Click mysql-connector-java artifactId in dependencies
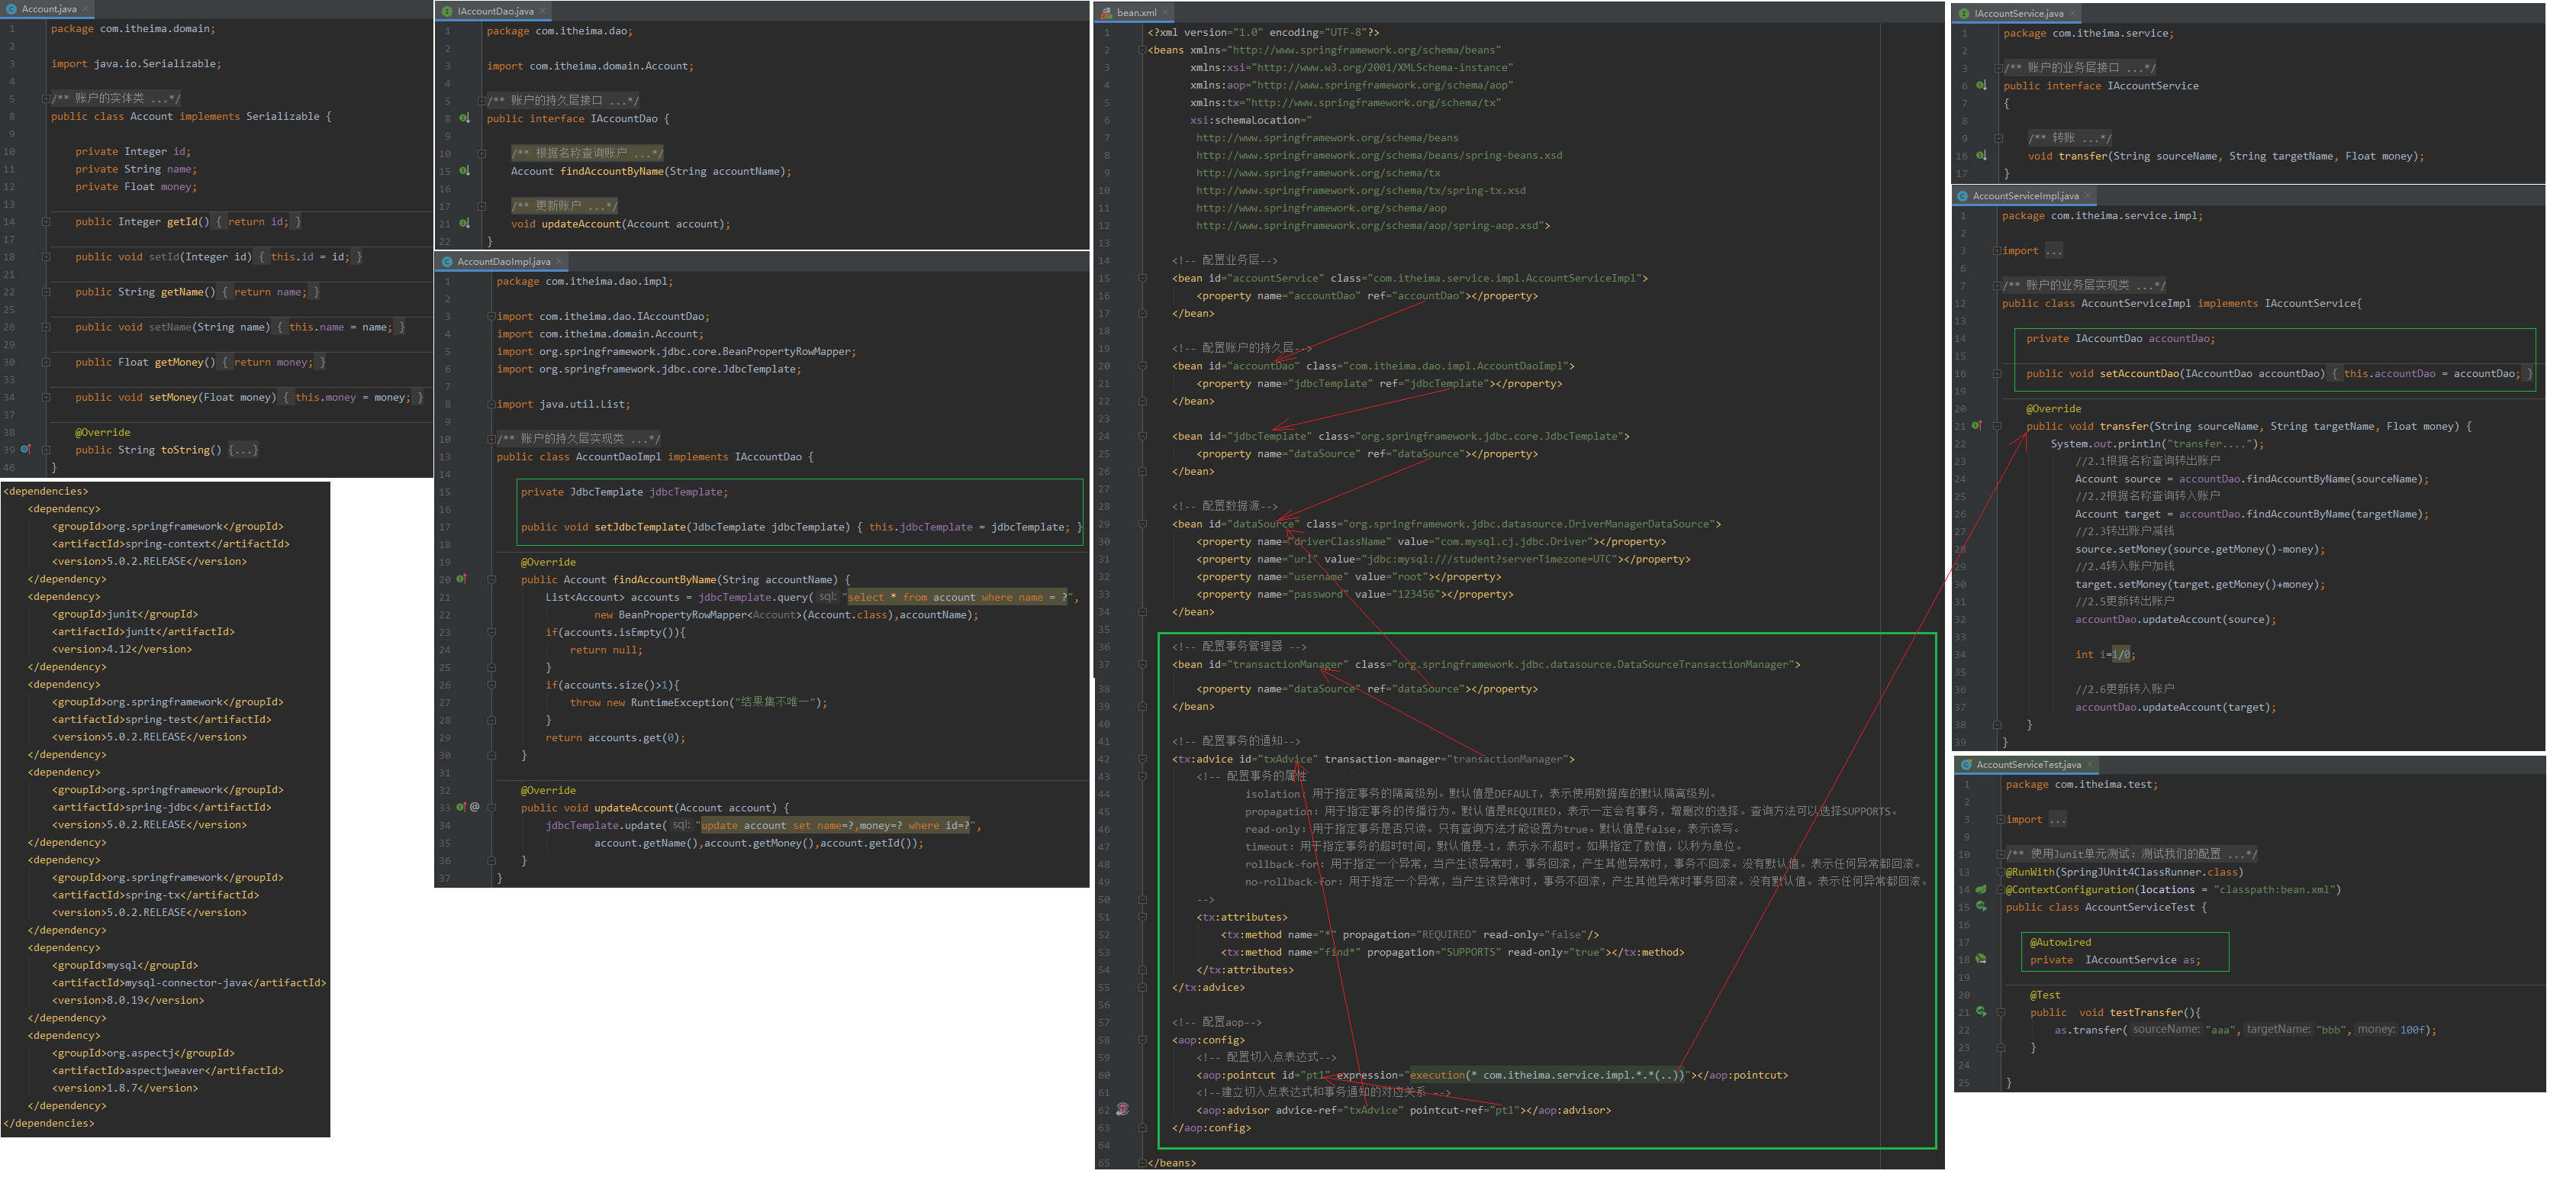The width and height of the screenshot is (2576, 1203). tap(186, 983)
